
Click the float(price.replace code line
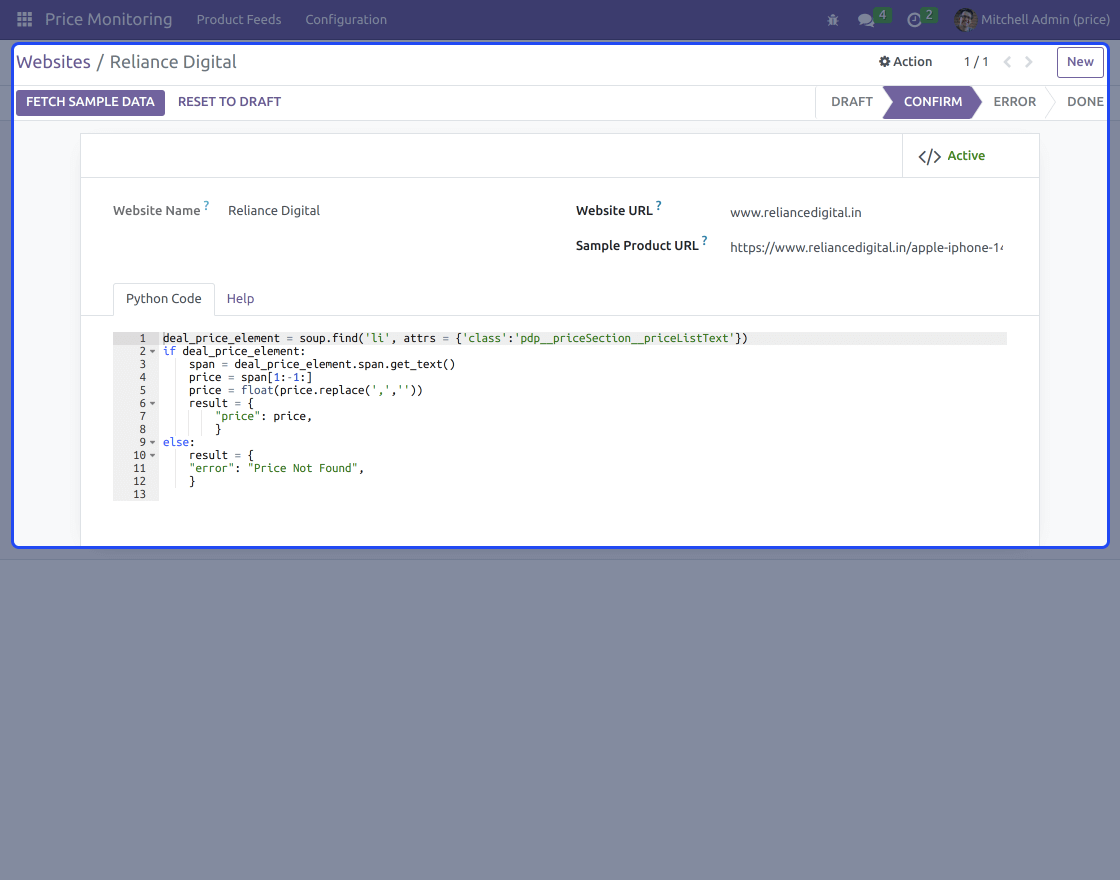point(306,390)
